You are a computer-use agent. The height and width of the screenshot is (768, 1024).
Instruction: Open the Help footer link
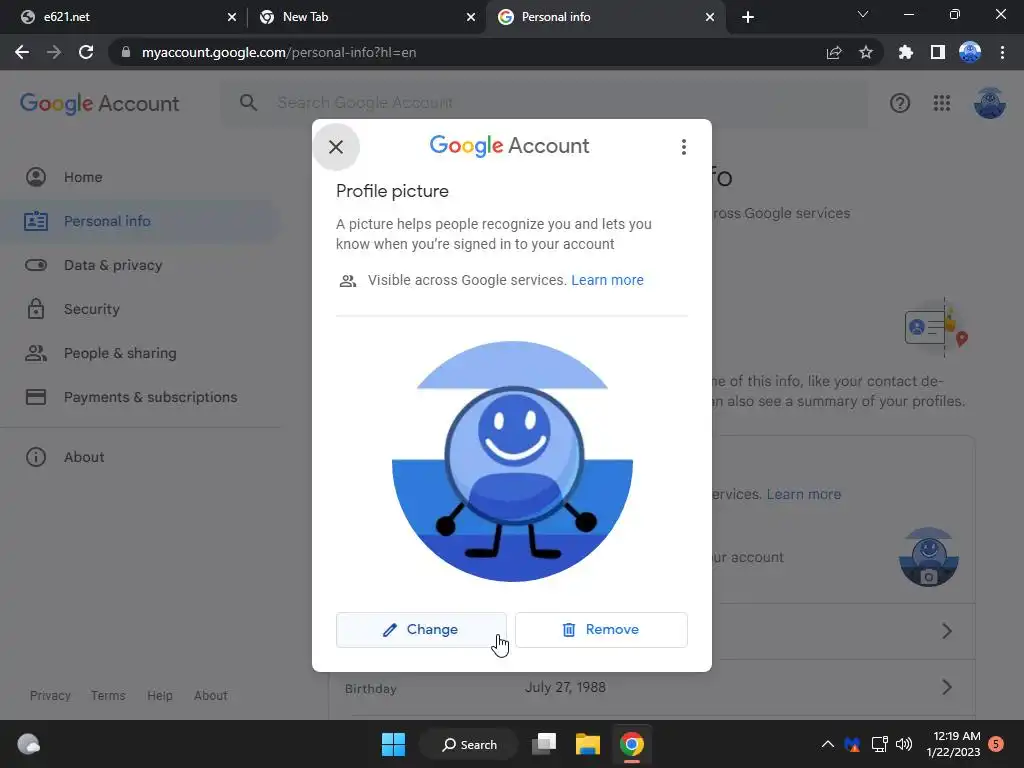tap(160, 696)
